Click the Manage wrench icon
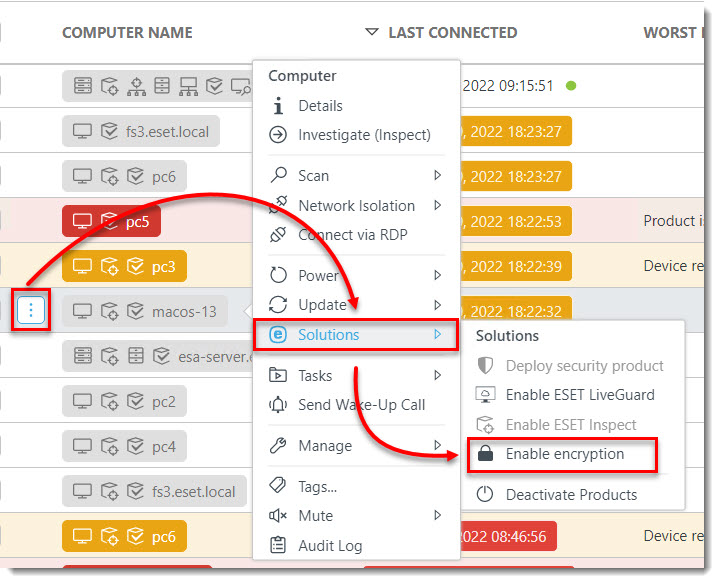Viewport: 719px width, 583px height. pos(278,445)
